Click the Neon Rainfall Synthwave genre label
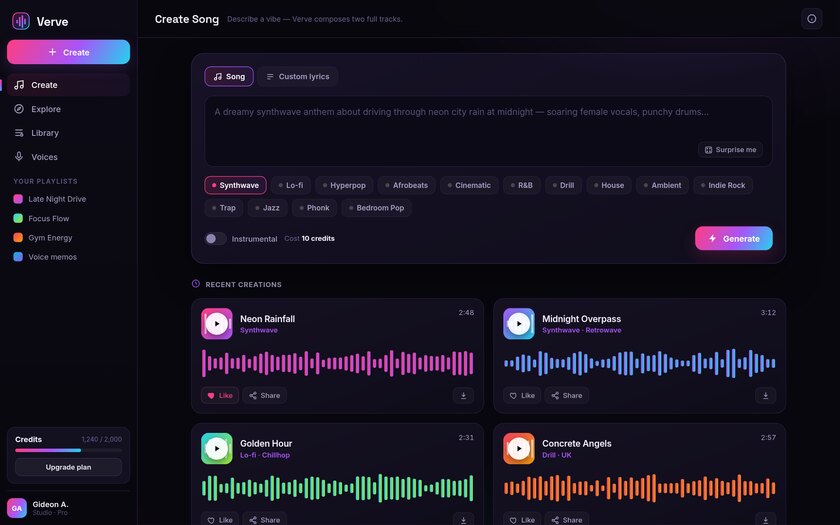This screenshot has height=525, width=840. point(259,330)
